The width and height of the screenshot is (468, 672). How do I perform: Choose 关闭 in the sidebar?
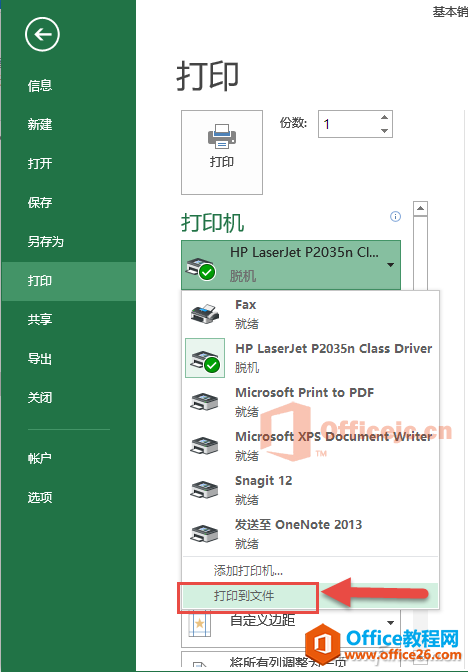pyautogui.click(x=40, y=398)
